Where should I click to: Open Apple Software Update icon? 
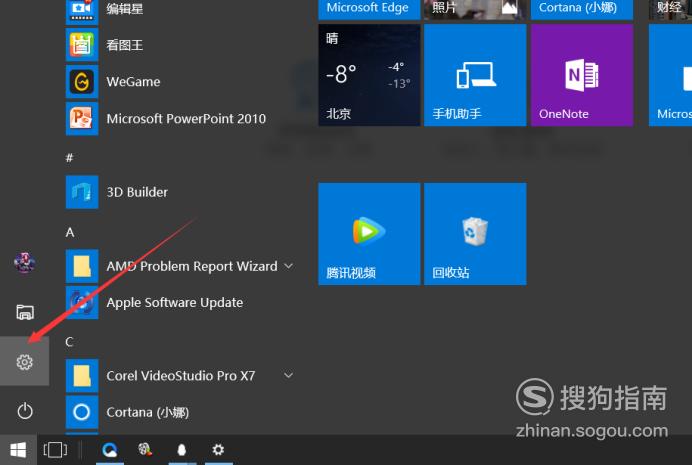click(x=82, y=302)
